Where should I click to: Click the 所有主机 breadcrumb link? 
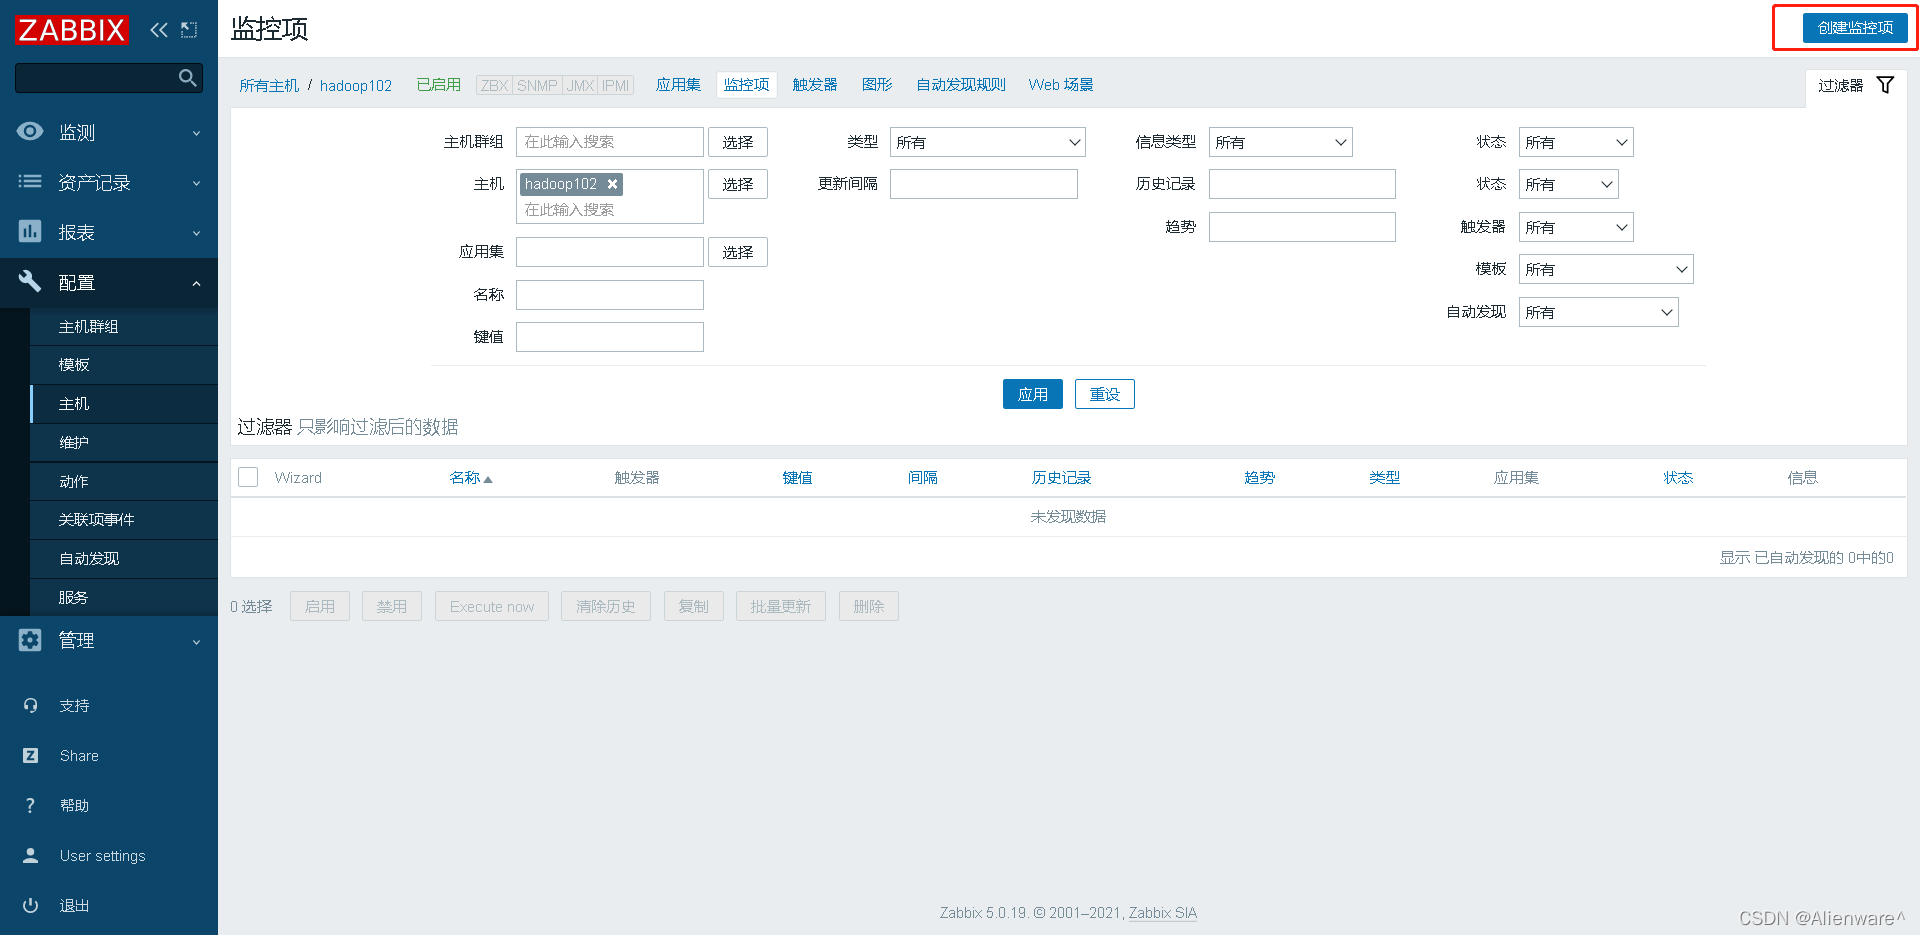pos(269,86)
